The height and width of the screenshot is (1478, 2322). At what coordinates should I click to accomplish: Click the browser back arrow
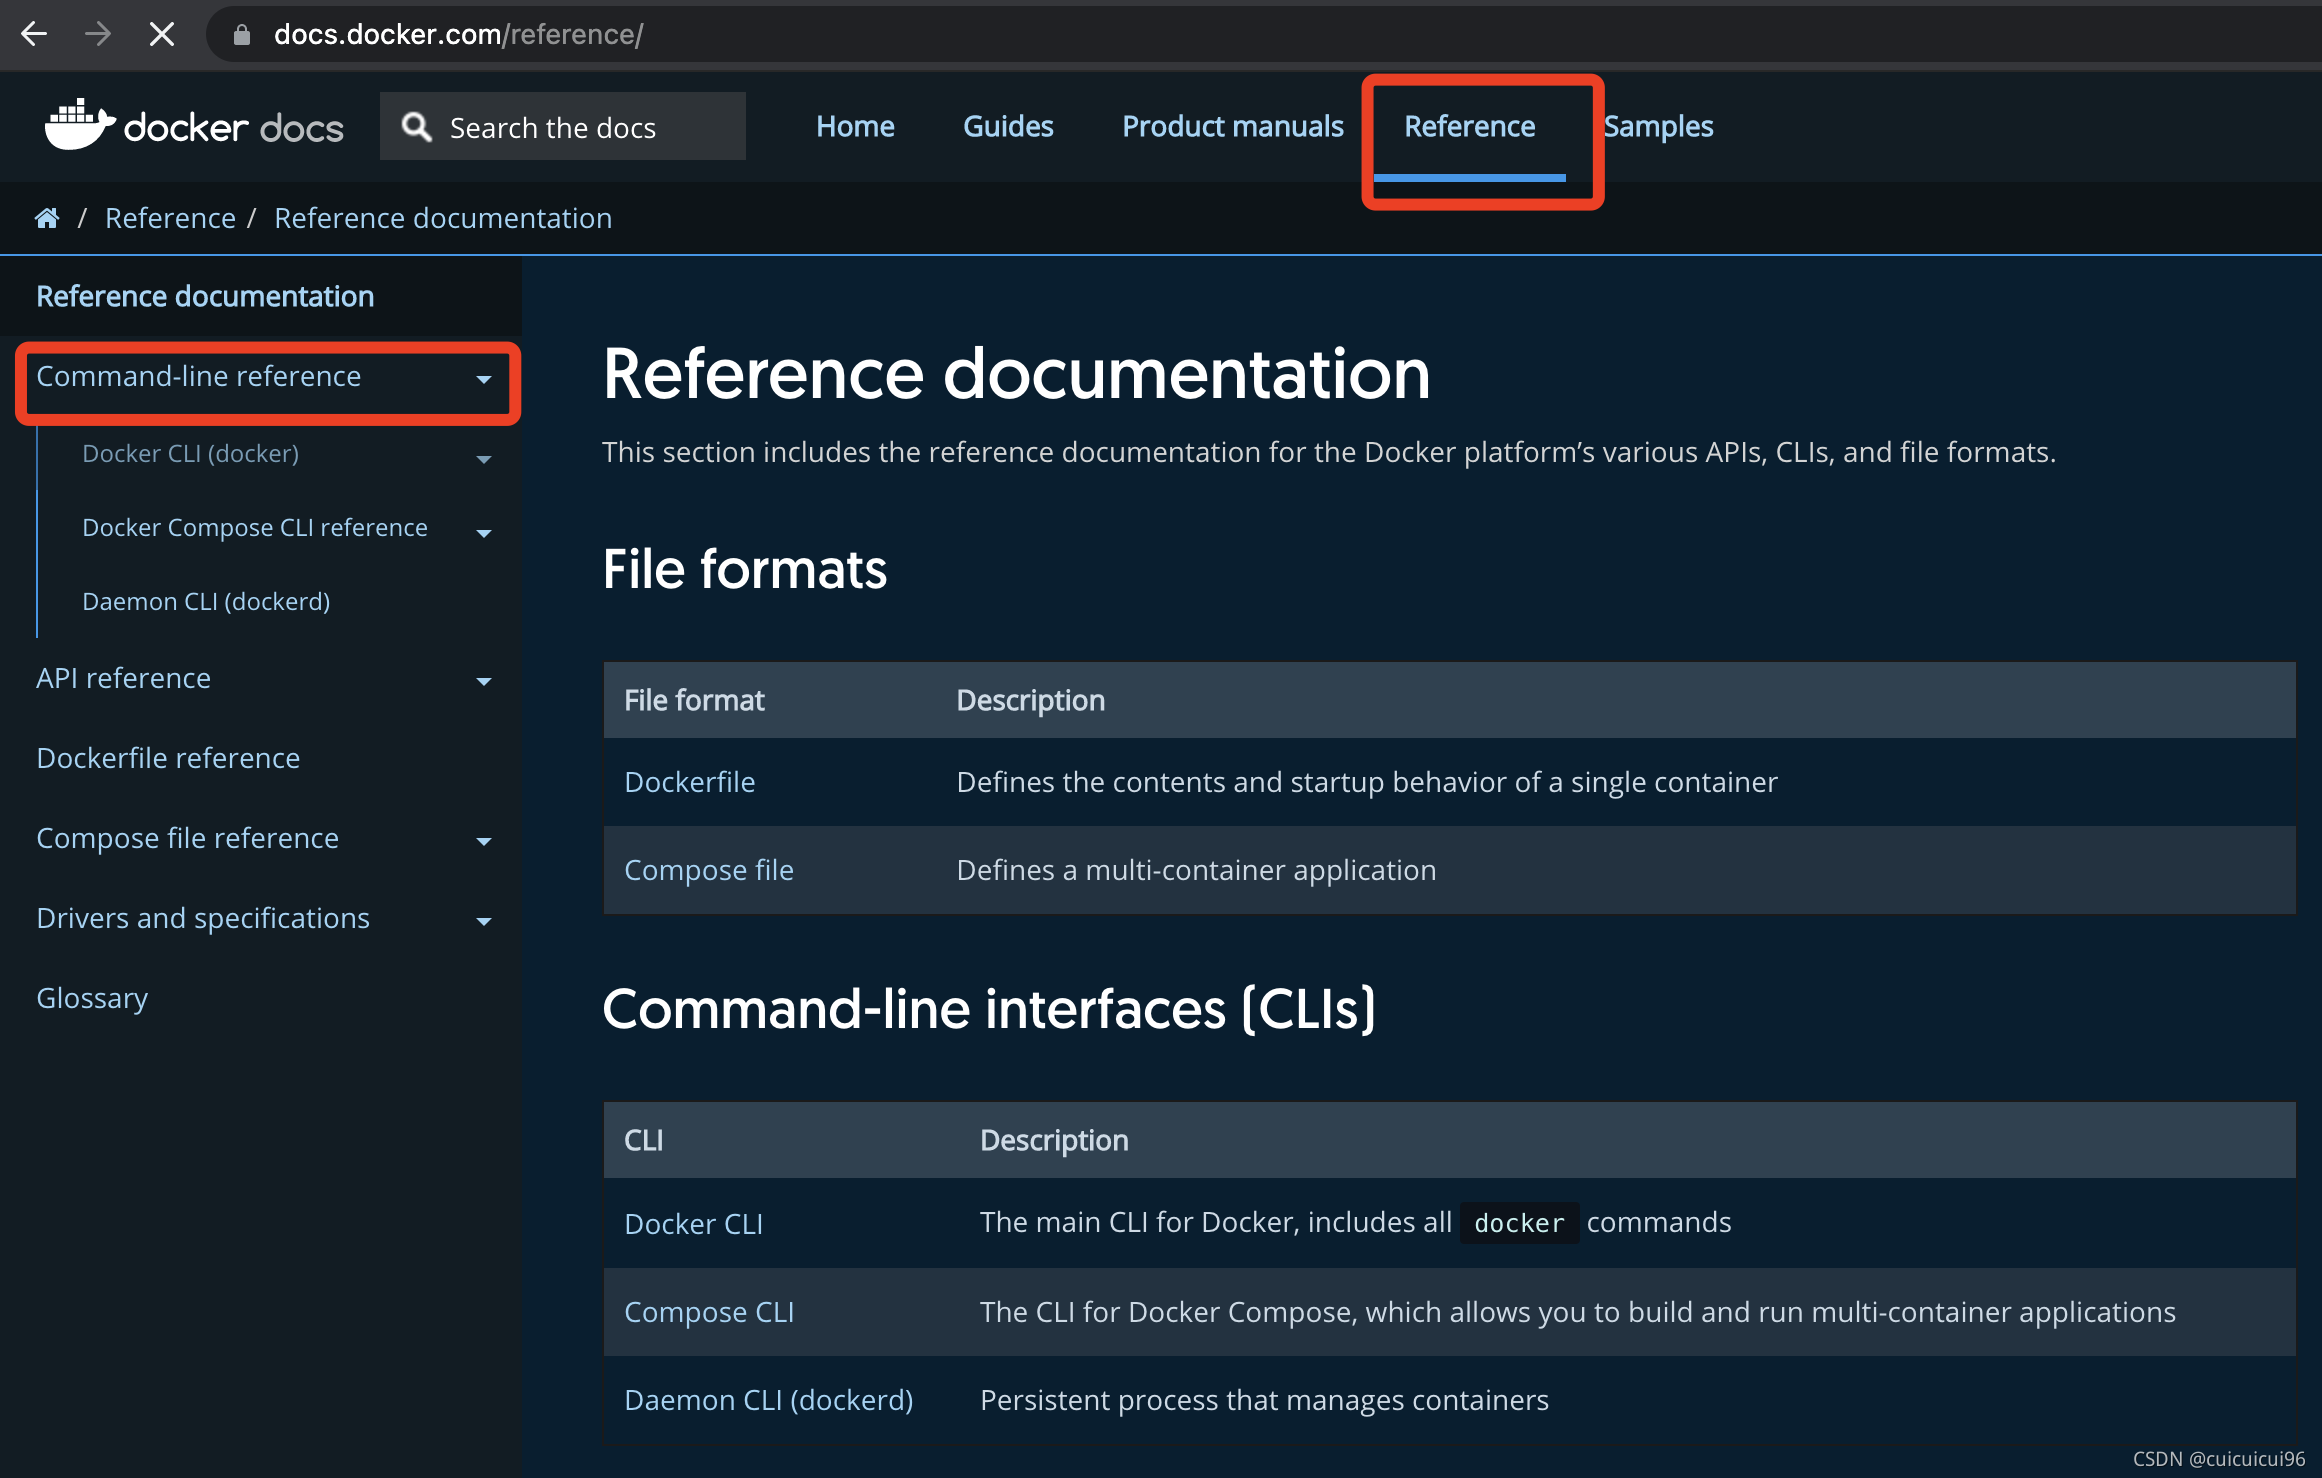coord(34,34)
